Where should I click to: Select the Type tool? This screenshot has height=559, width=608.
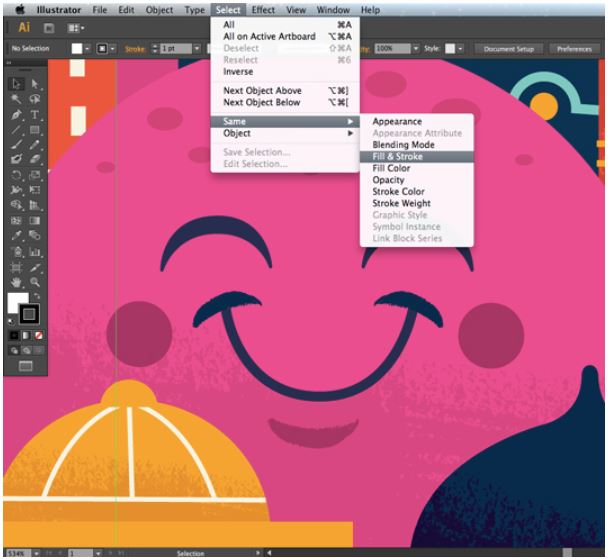coord(35,115)
